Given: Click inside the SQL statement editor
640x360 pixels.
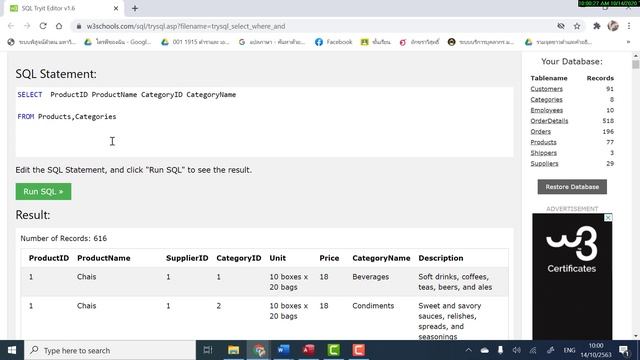Looking at the screenshot, I should pos(264,122).
